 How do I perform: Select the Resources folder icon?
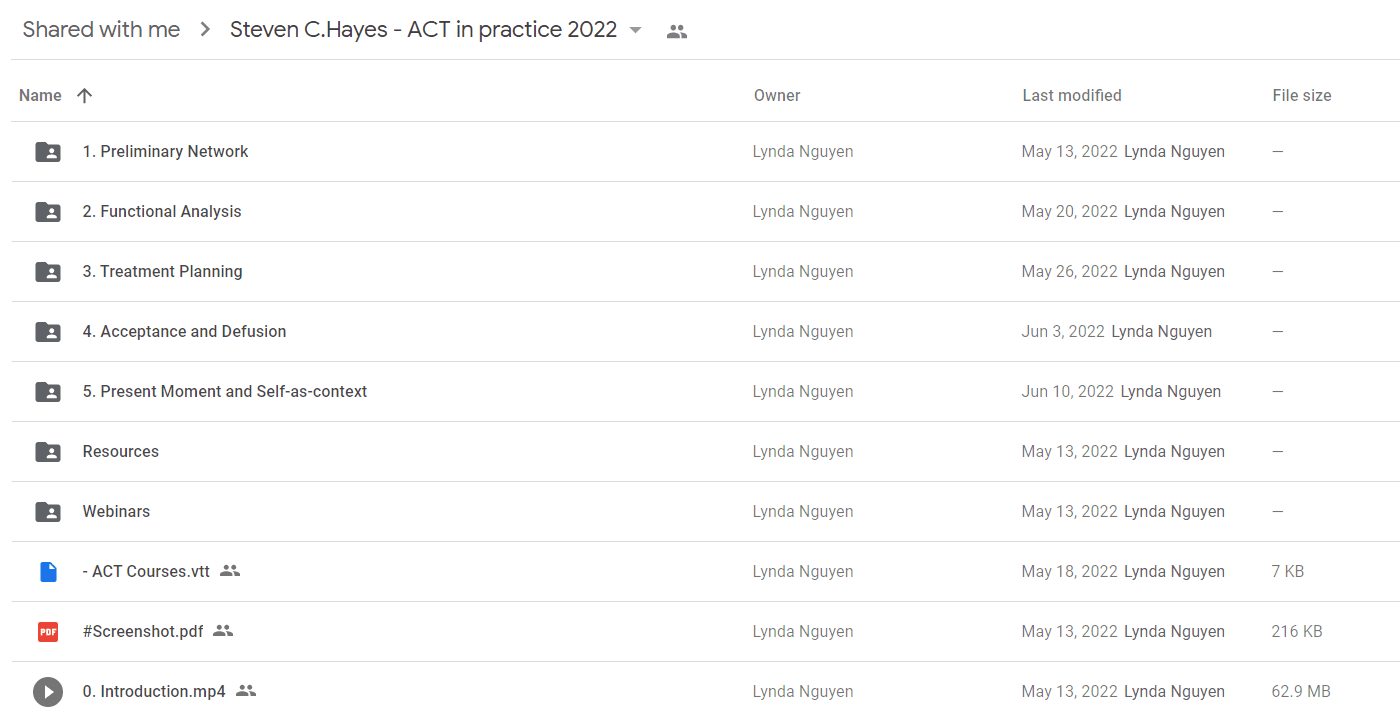48,452
